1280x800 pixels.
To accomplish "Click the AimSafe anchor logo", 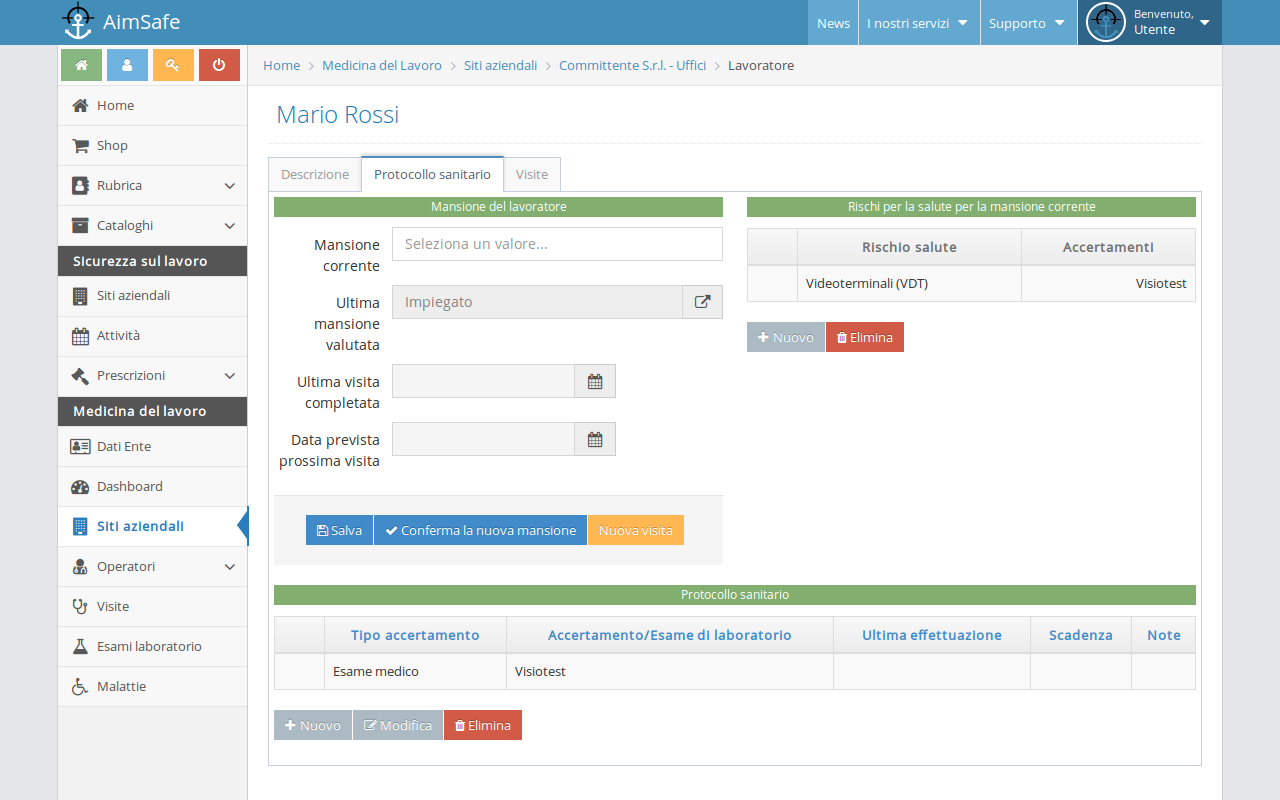I will 78,21.
